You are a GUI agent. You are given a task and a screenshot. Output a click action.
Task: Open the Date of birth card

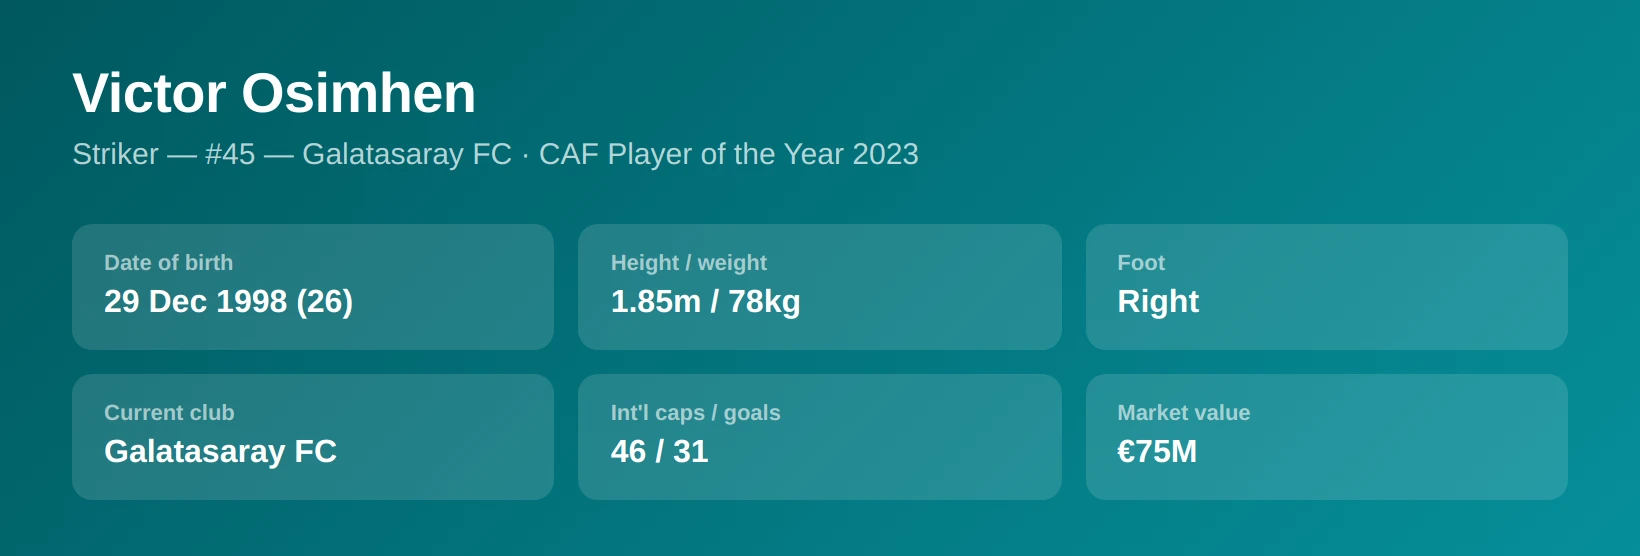tap(313, 287)
